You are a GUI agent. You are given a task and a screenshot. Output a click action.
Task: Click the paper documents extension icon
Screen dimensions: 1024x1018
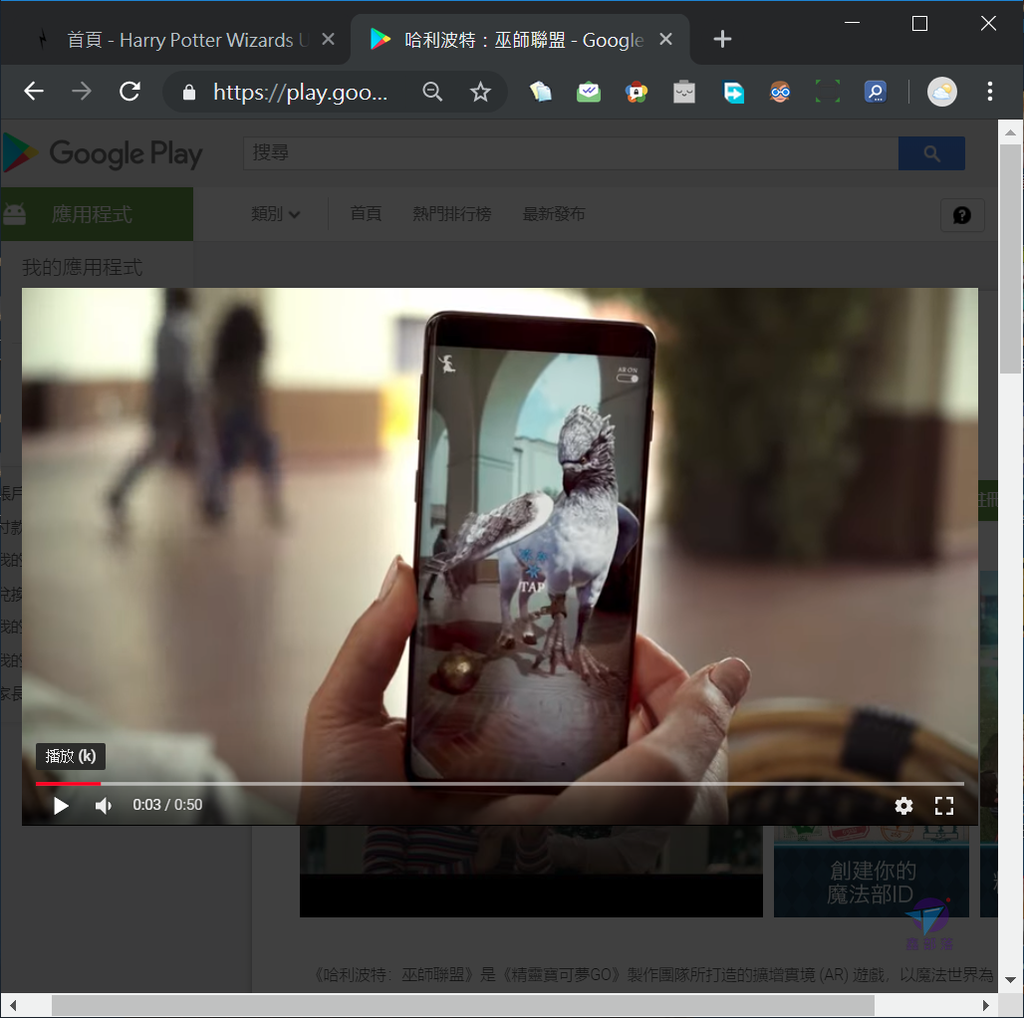click(541, 92)
